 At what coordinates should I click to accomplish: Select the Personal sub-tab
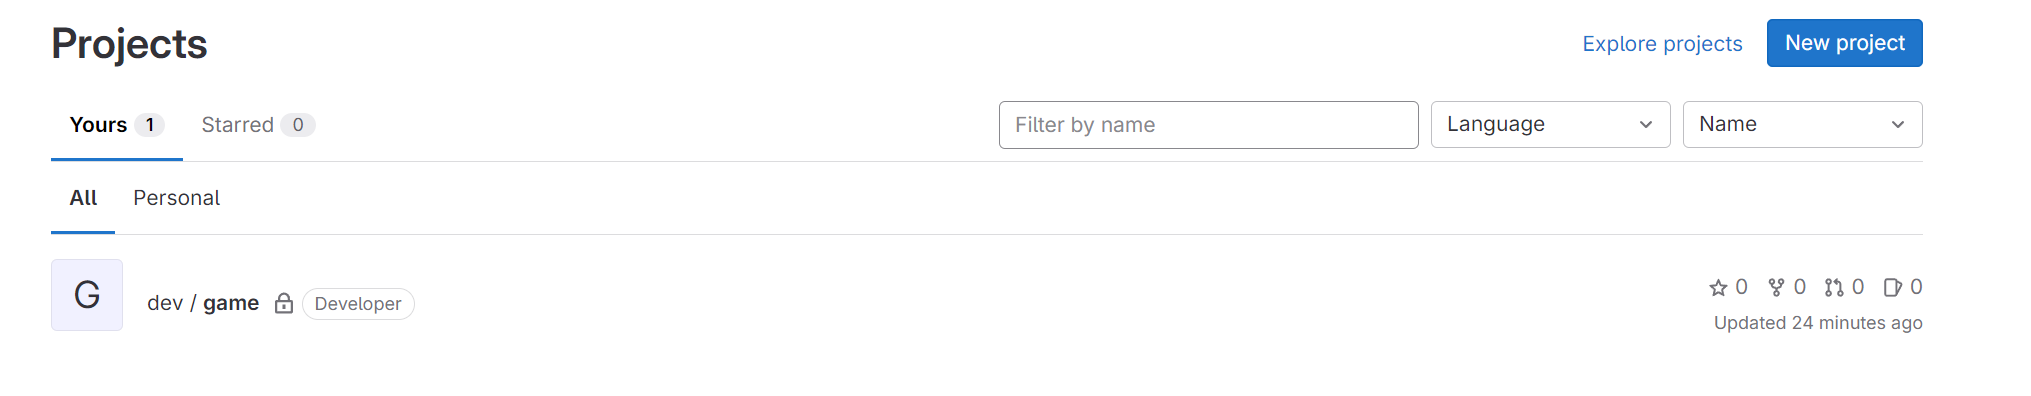(176, 198)
